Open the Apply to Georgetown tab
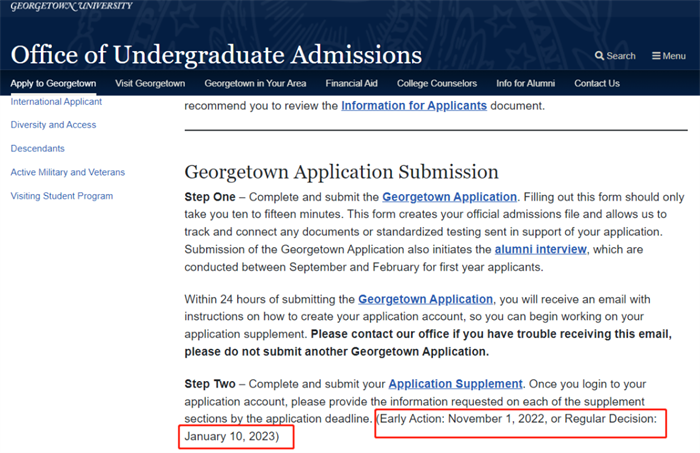Image resolution: width=700 pixels, height=453 pixels. [x=53, y=83]
